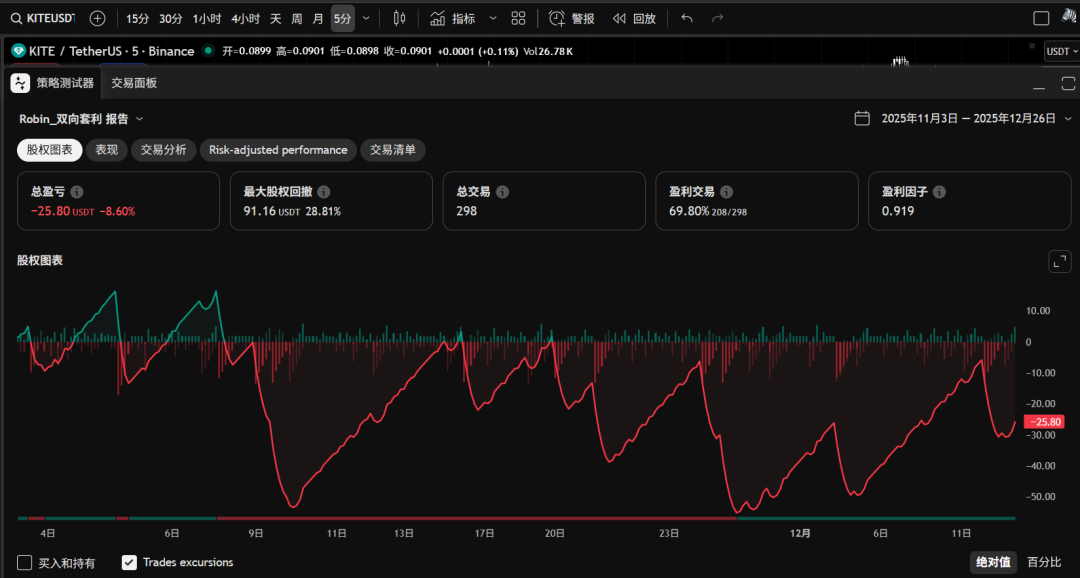This screenshot has height=578, width=1080.
Task: Click info icon next to 总盈亏
Action: [77, 192]
